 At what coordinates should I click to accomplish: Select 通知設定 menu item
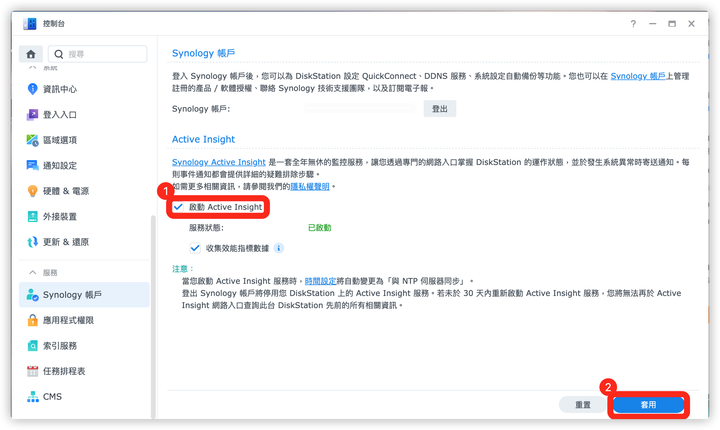tap(84, 165)
